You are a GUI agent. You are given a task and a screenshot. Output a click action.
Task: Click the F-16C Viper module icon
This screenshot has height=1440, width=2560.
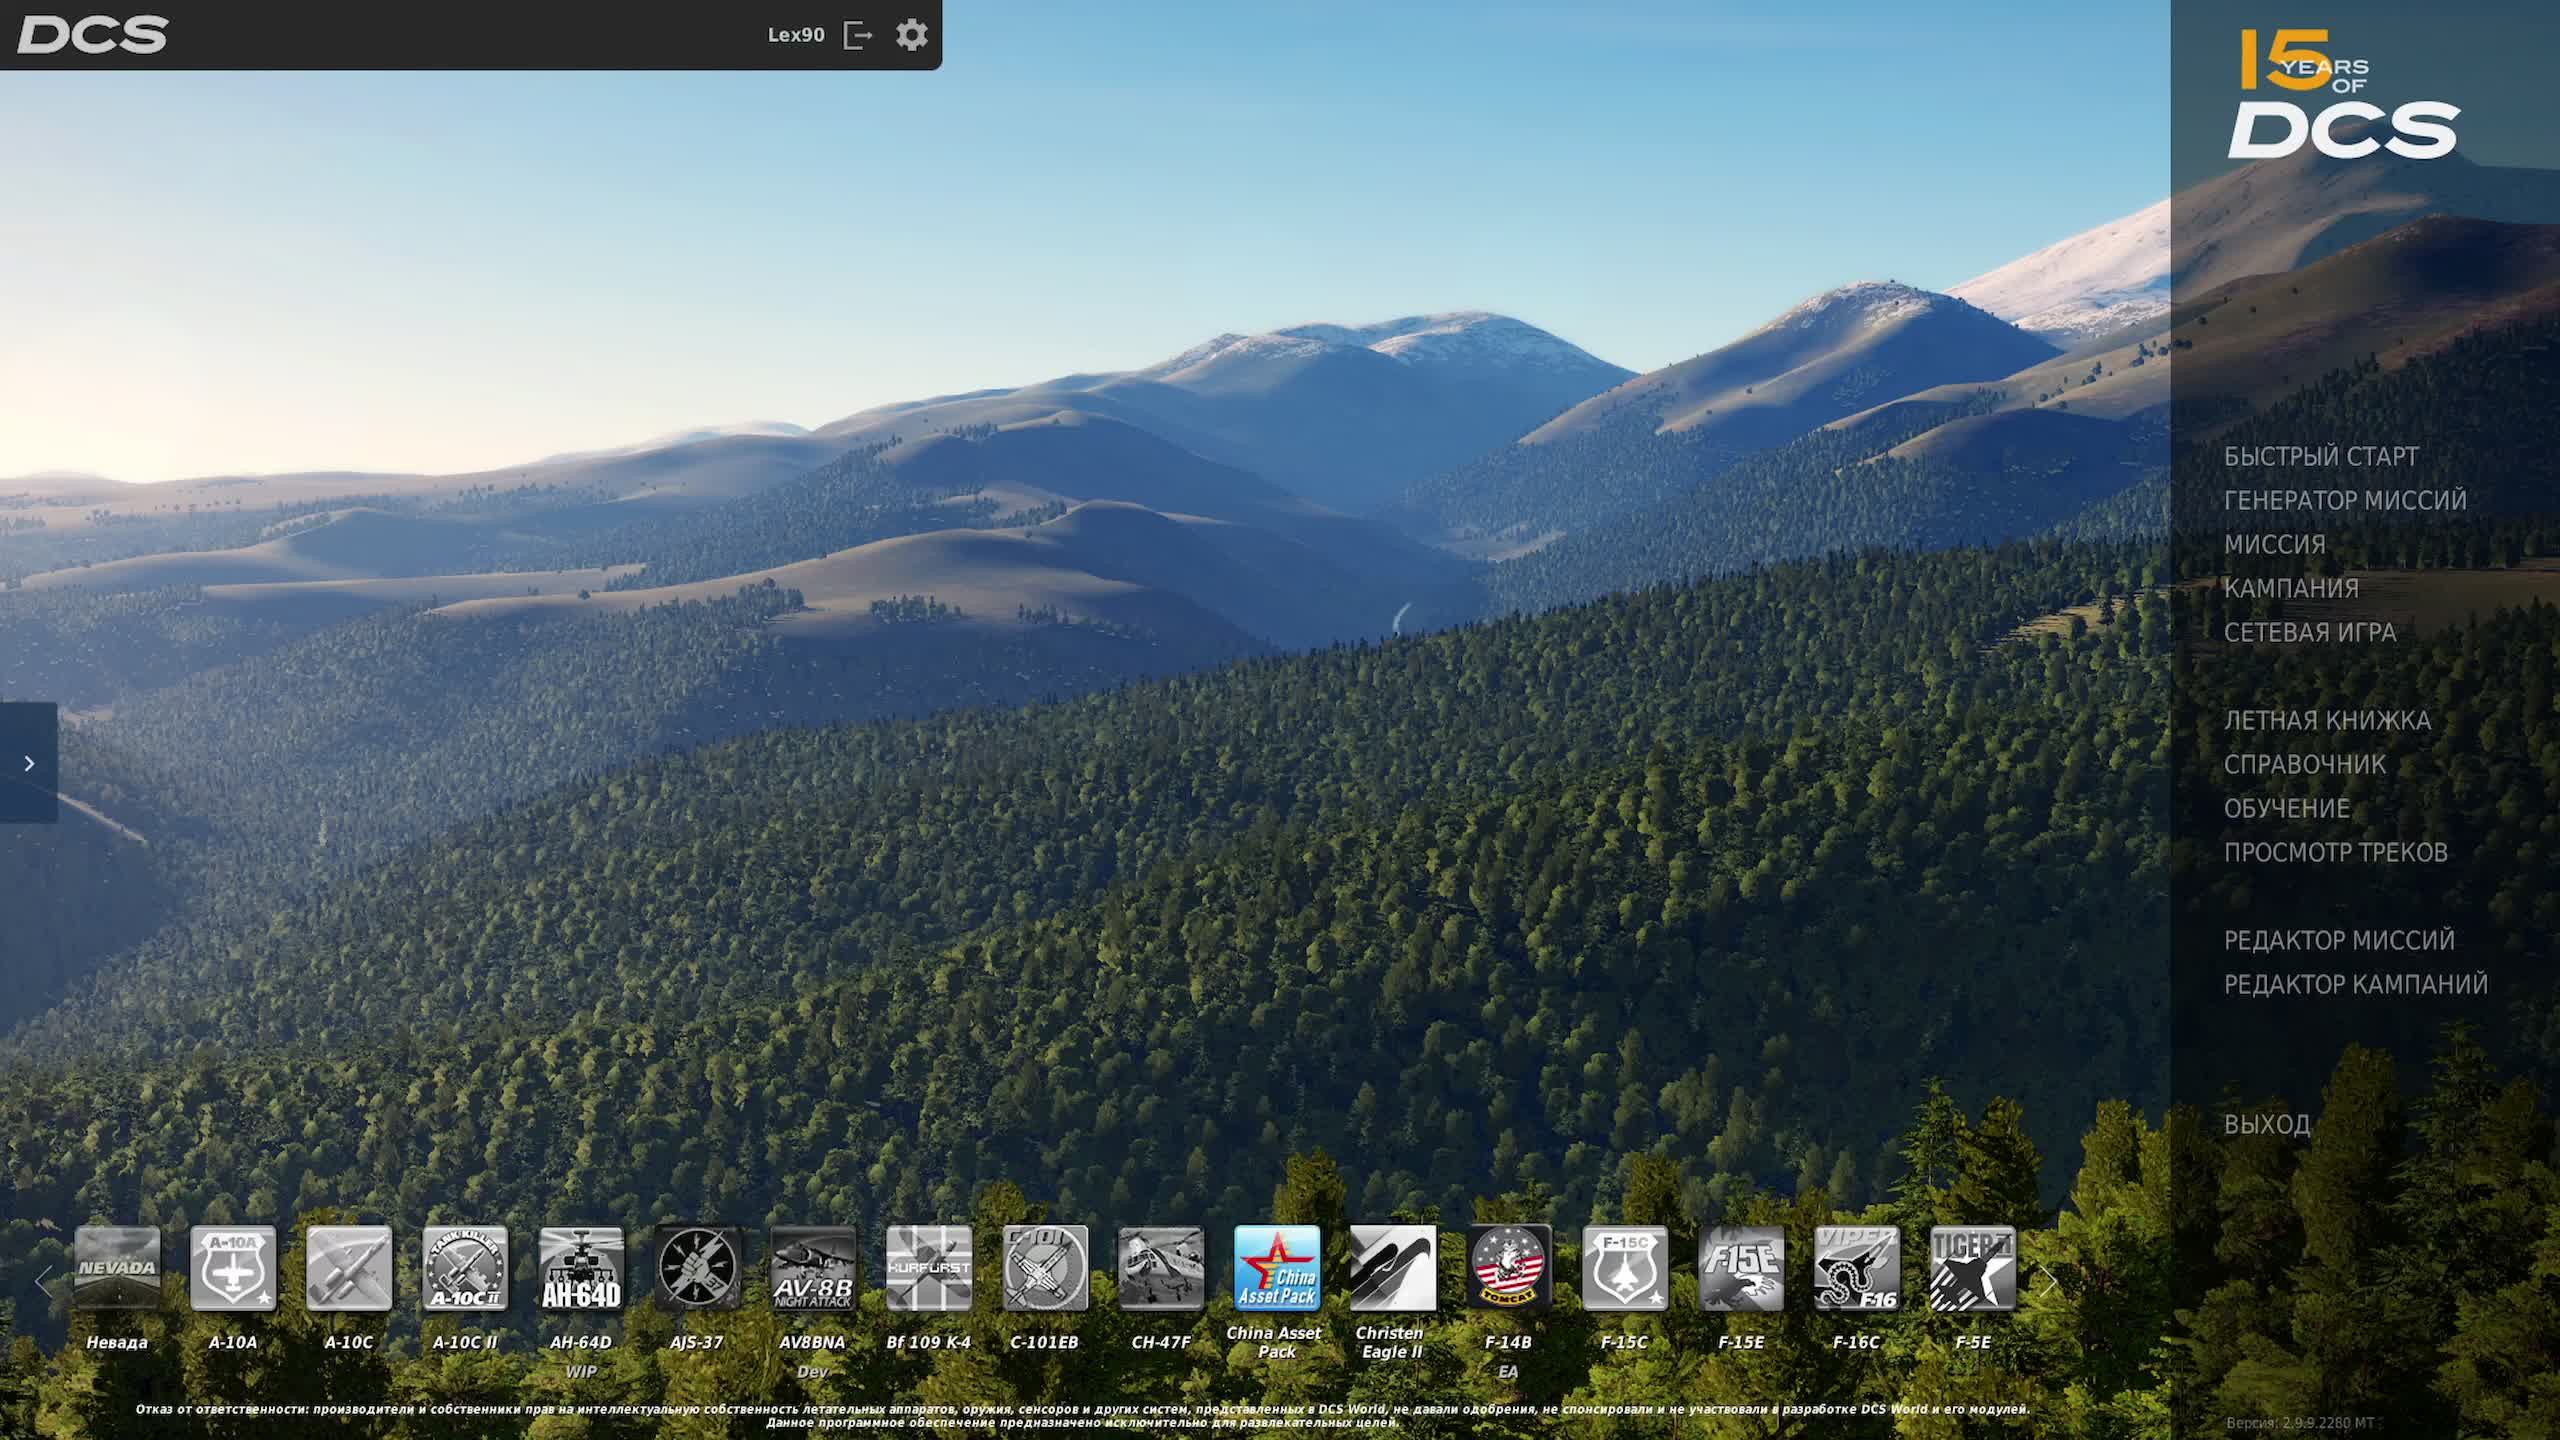point(1856,1268)
